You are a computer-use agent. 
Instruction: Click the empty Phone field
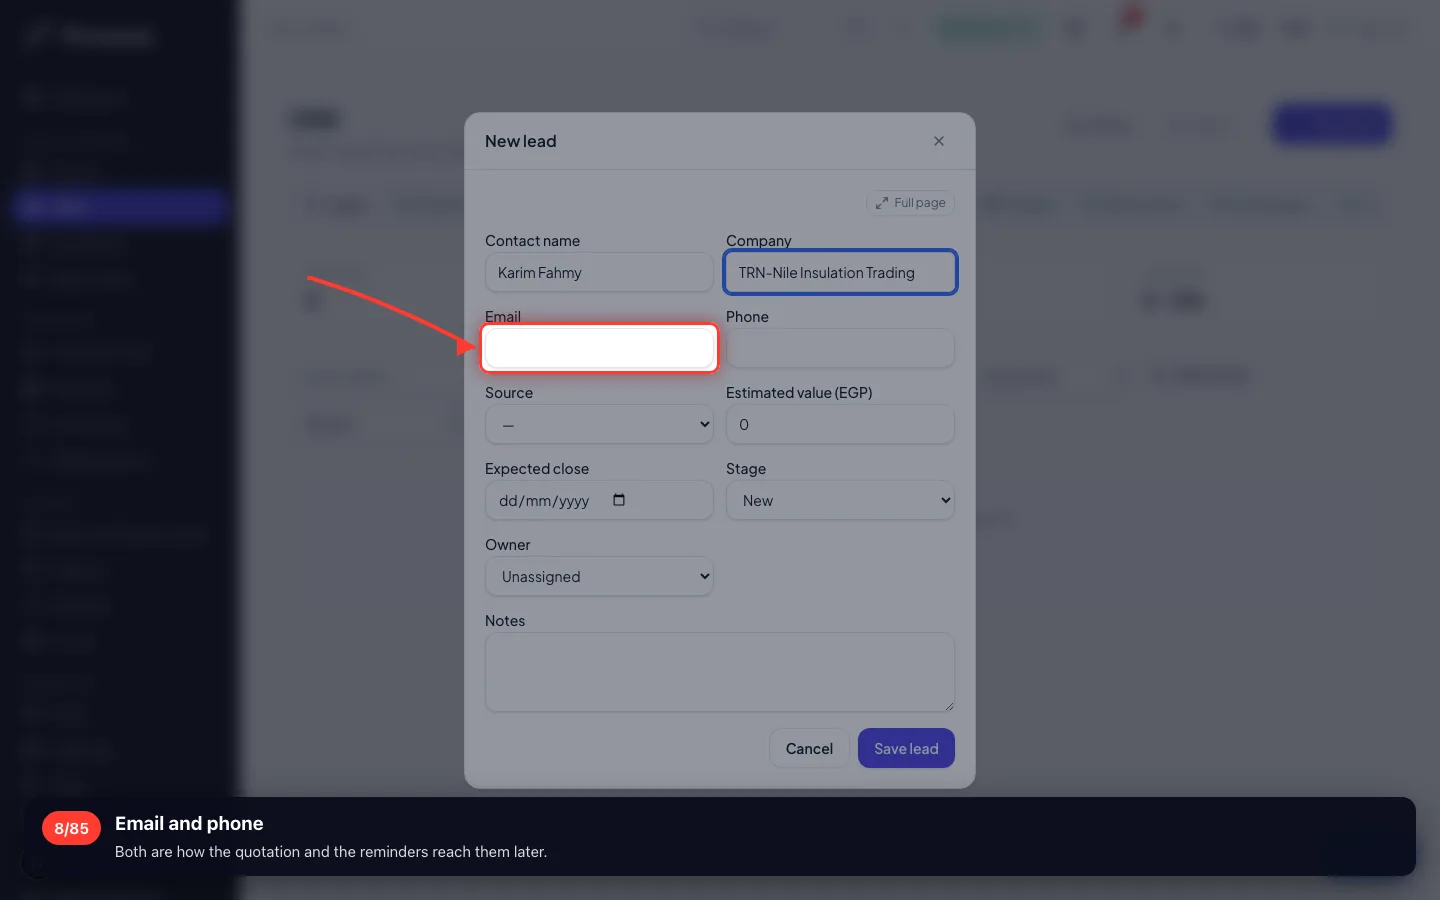point(840,348)
